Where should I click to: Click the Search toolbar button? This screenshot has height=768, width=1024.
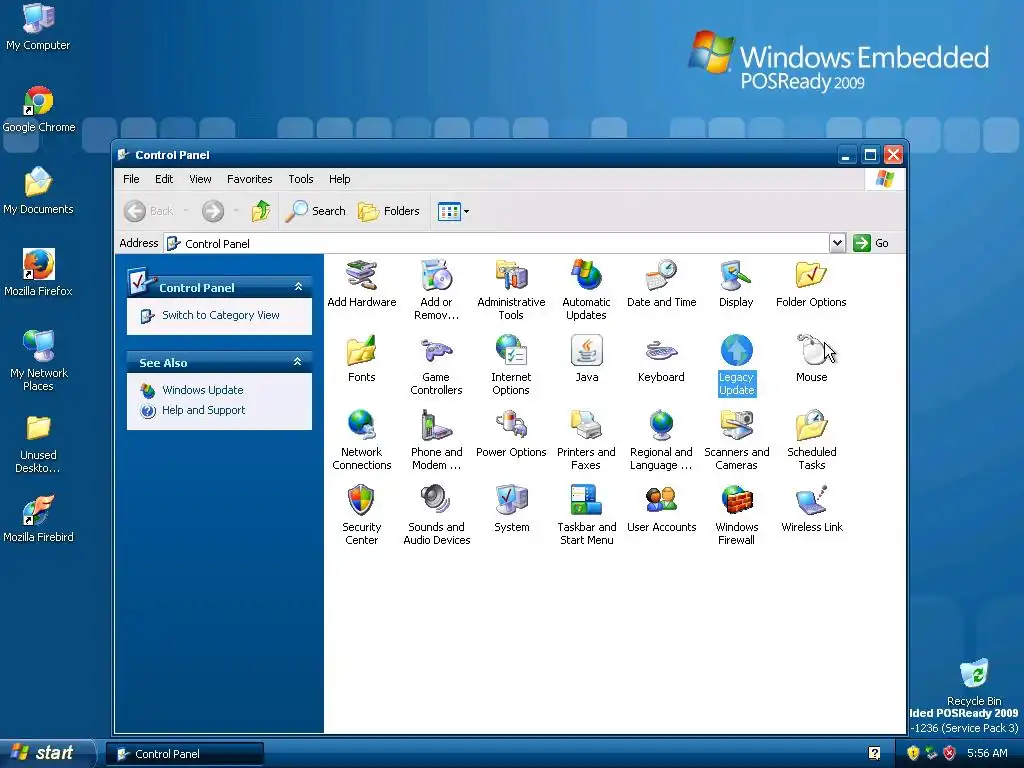[317, 211]
